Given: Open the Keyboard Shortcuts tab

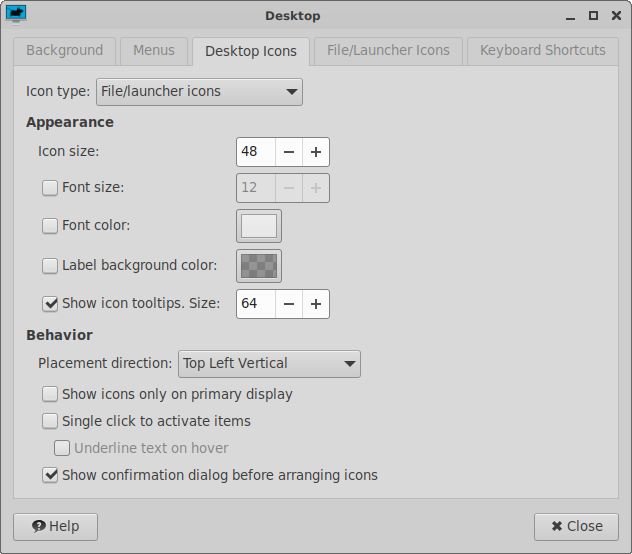Looking at the screenshot, I should coord(543,51).
